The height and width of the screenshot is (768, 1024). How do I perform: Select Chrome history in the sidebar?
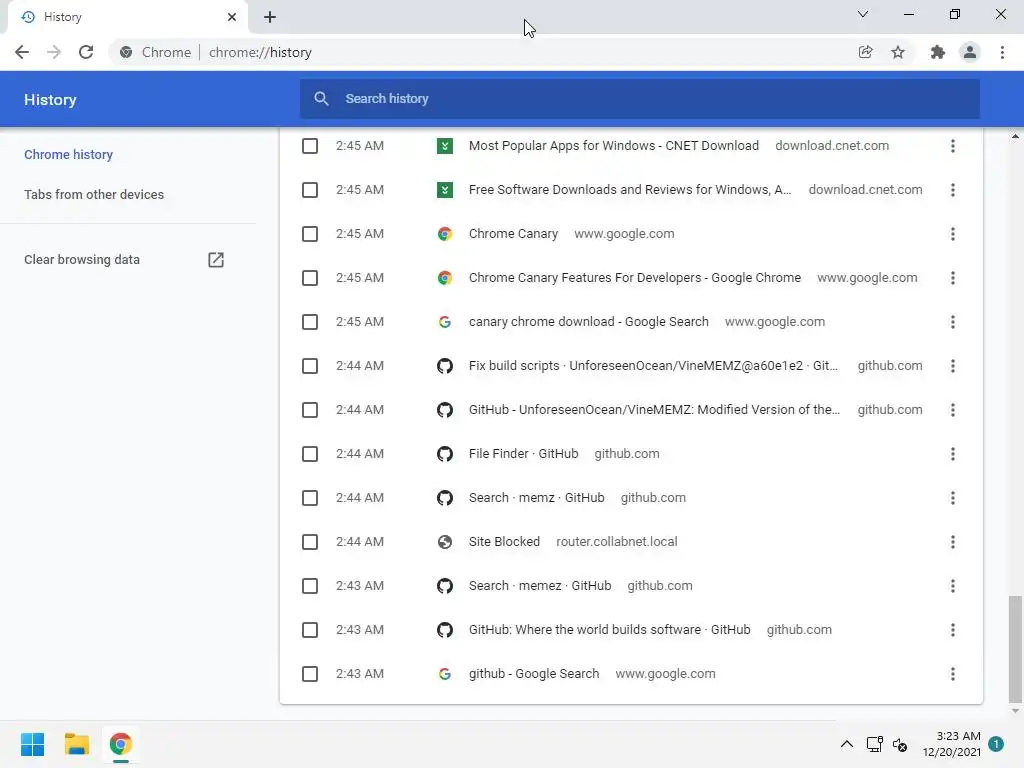[69, 155]
